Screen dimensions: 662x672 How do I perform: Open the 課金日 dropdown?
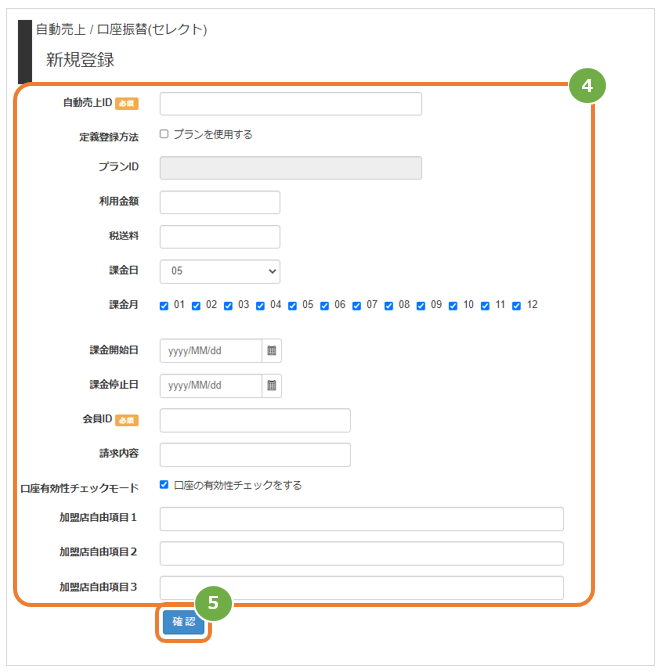pos(220,271)
